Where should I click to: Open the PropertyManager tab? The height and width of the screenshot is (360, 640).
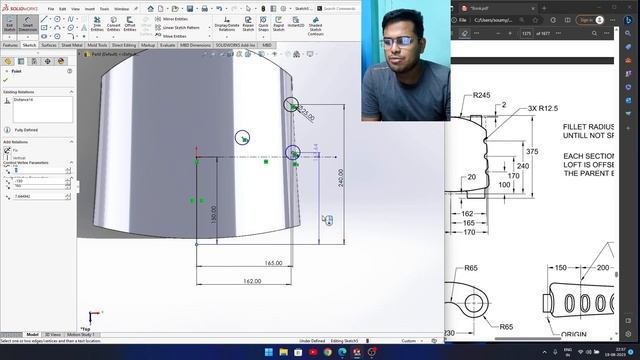21,61
